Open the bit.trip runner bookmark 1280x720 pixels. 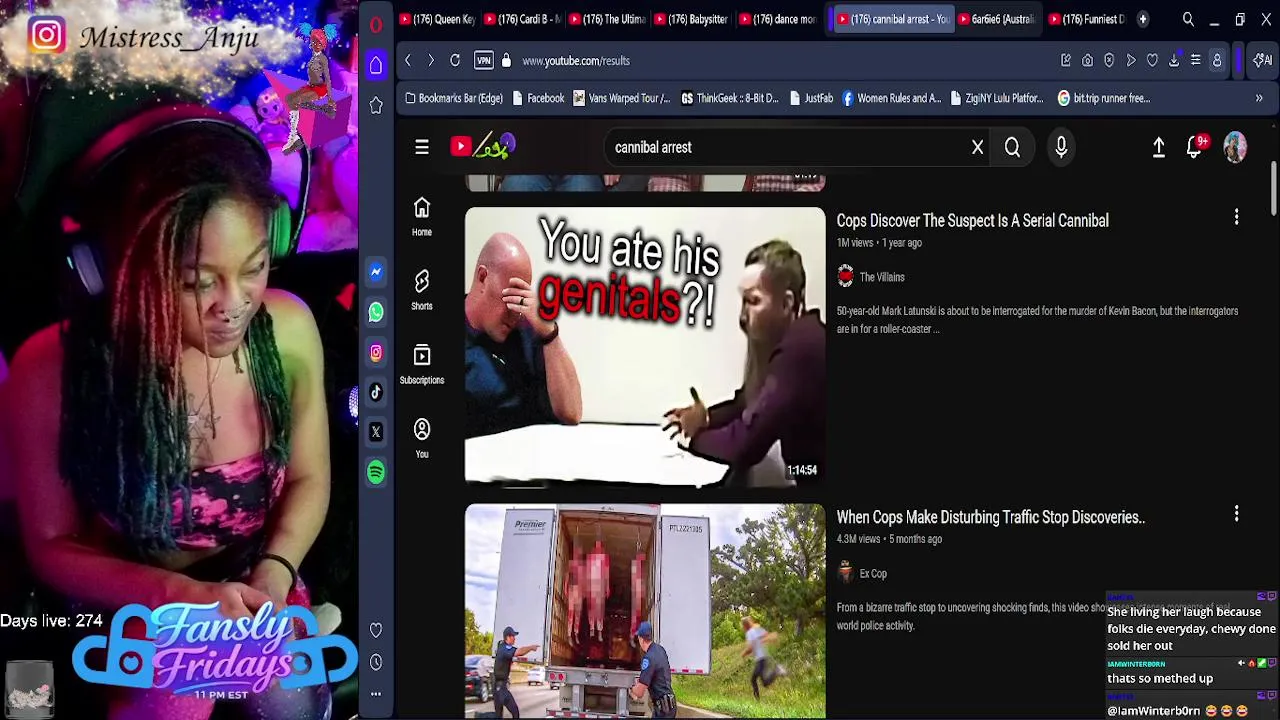click(1104, 98)
